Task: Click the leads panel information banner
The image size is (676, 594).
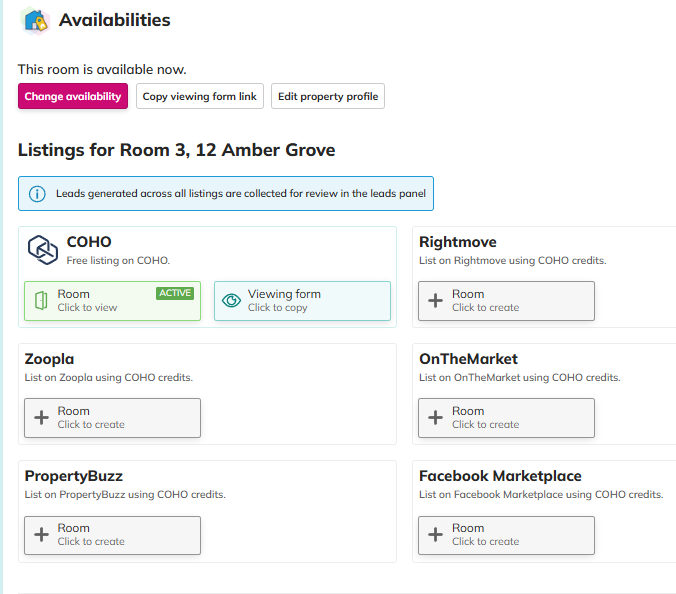Action: tap(225, 194)
